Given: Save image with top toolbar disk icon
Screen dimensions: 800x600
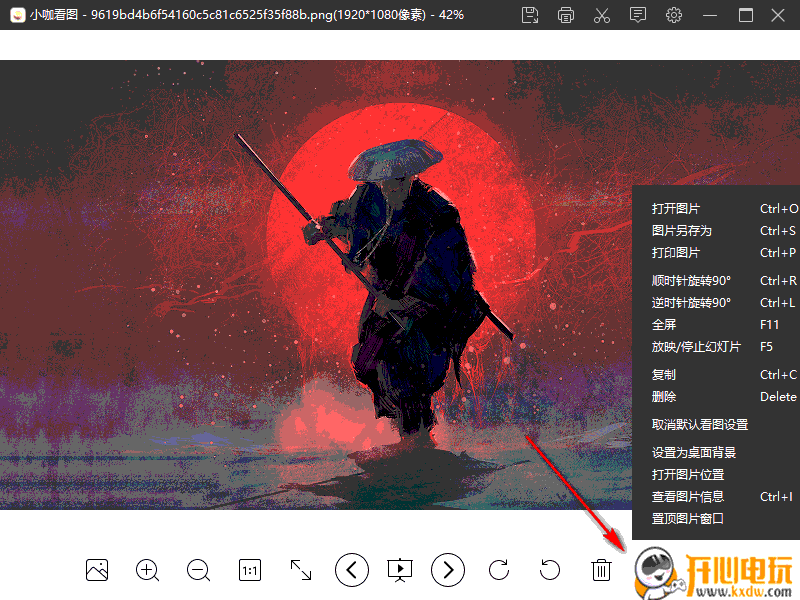Looking at the screenshot, I should pos(530,16).
